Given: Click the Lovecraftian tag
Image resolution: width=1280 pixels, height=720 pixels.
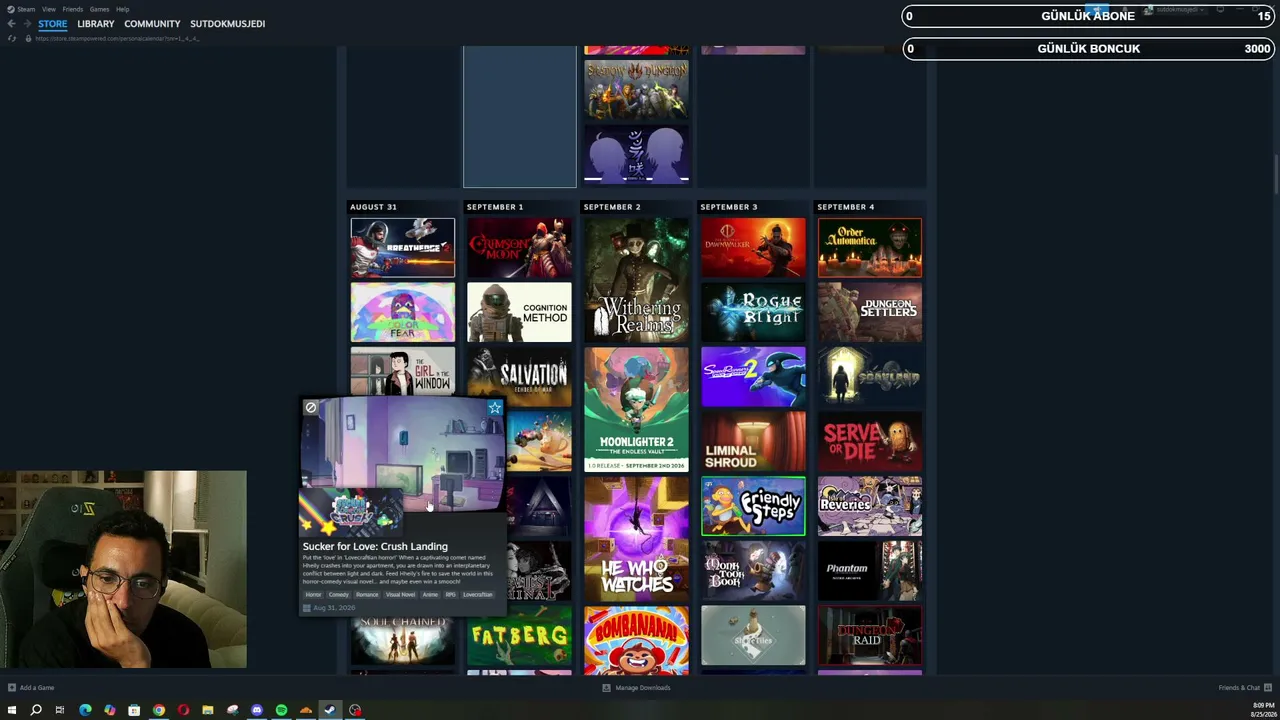Looking at the screenshot, I should point(477,595).
